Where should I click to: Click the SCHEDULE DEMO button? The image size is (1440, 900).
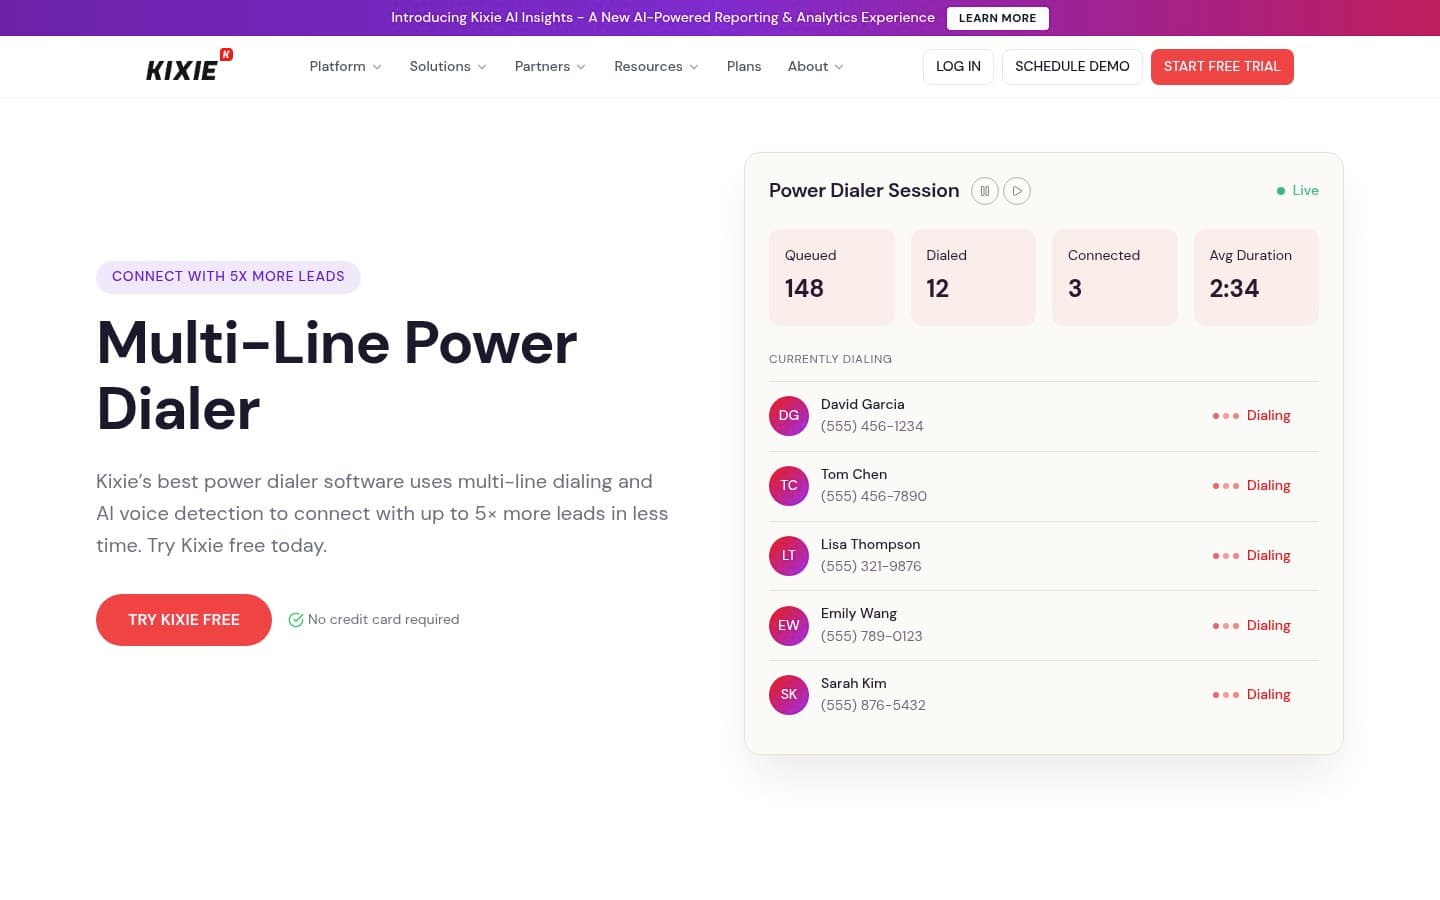(x=1072, y=67)
